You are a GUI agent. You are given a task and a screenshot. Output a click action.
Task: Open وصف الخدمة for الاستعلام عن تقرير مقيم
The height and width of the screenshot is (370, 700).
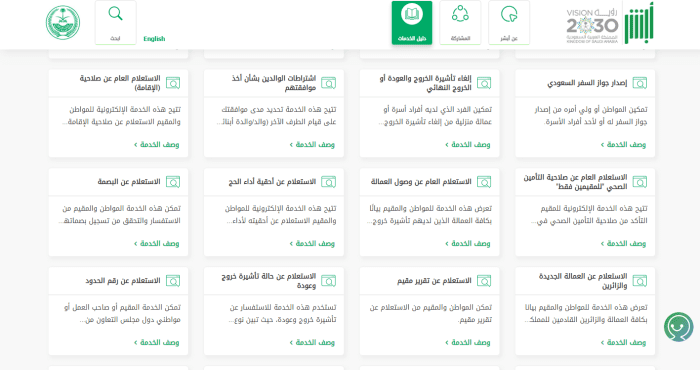(467, 343)
